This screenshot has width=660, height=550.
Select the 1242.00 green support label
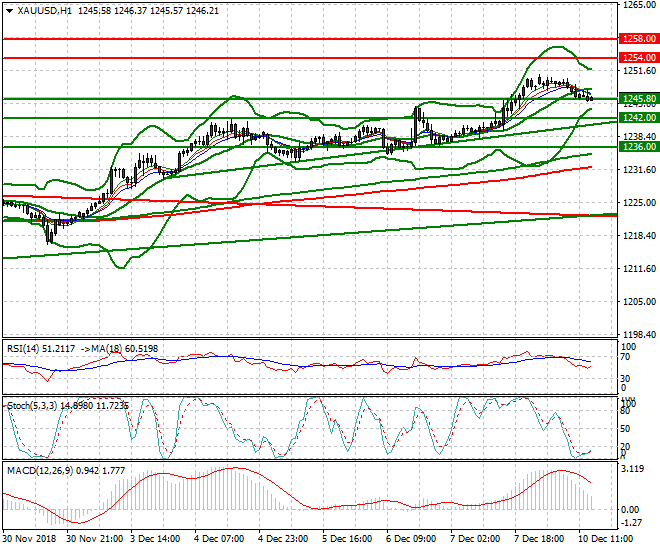click(x=639, y=118)
